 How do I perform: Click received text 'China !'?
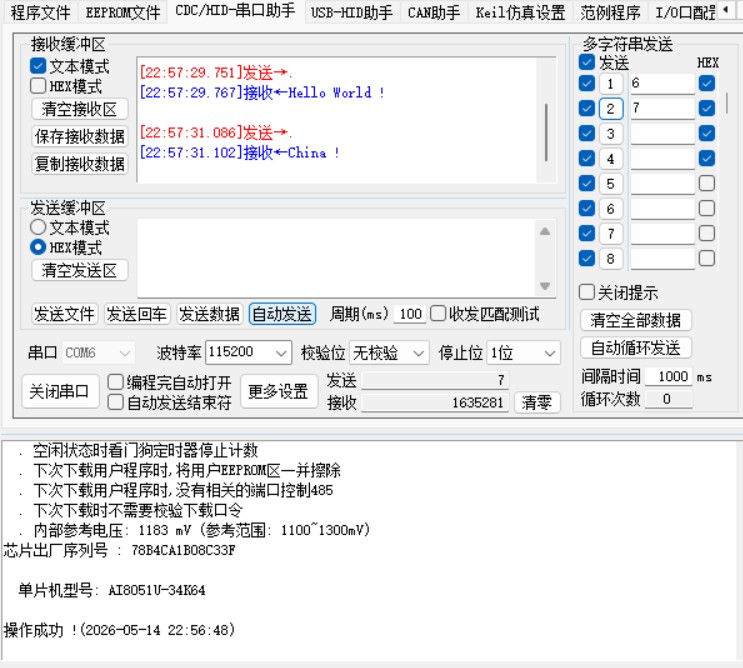click(314, 153)
